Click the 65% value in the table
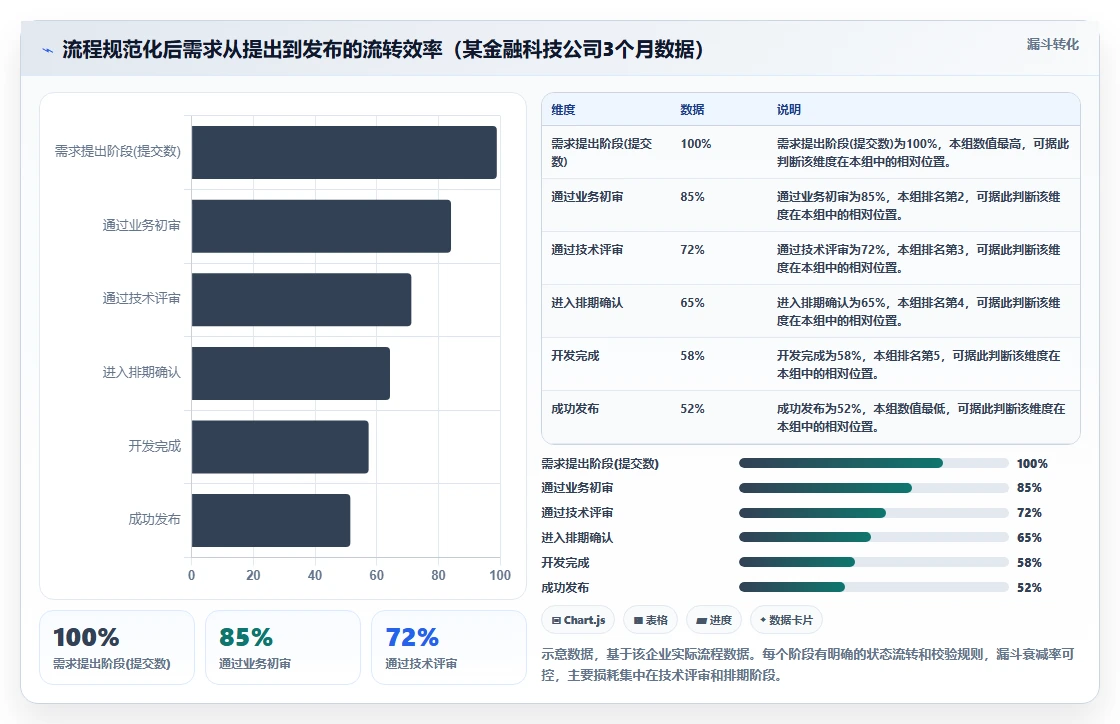Screen dimensions: 1120x724 coord(692,303)
